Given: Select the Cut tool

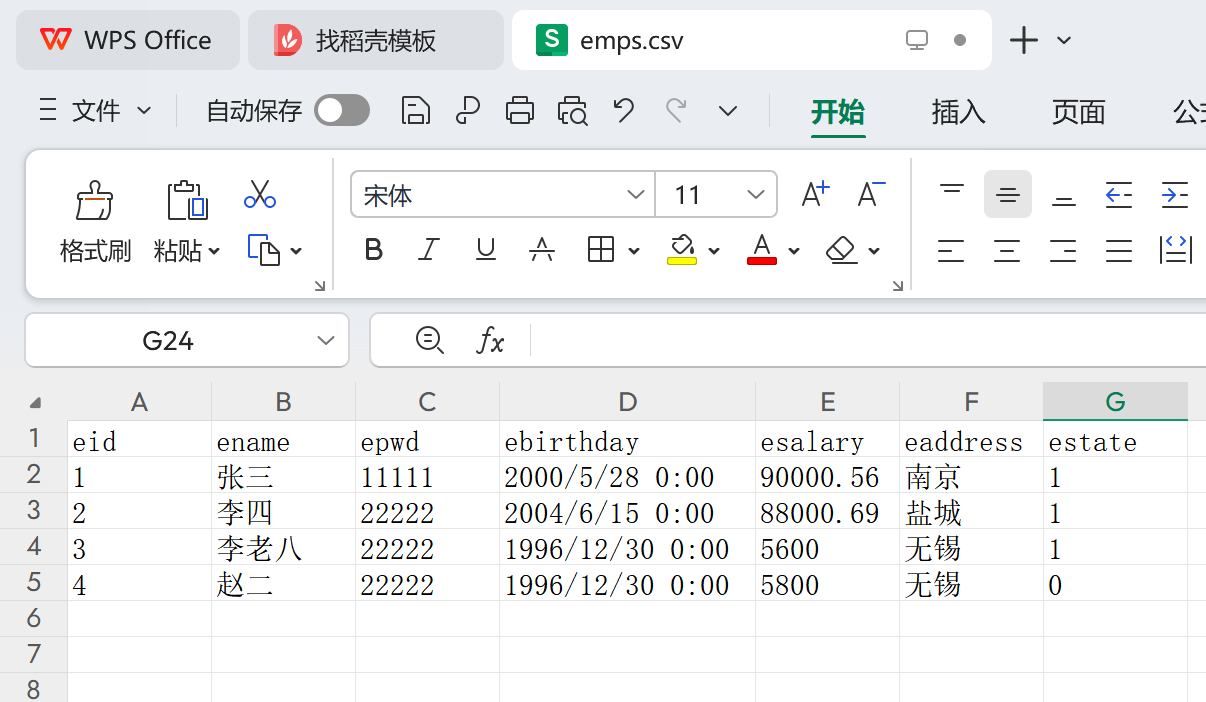Looking at the screenshot, I should click(x=260, y=195).
